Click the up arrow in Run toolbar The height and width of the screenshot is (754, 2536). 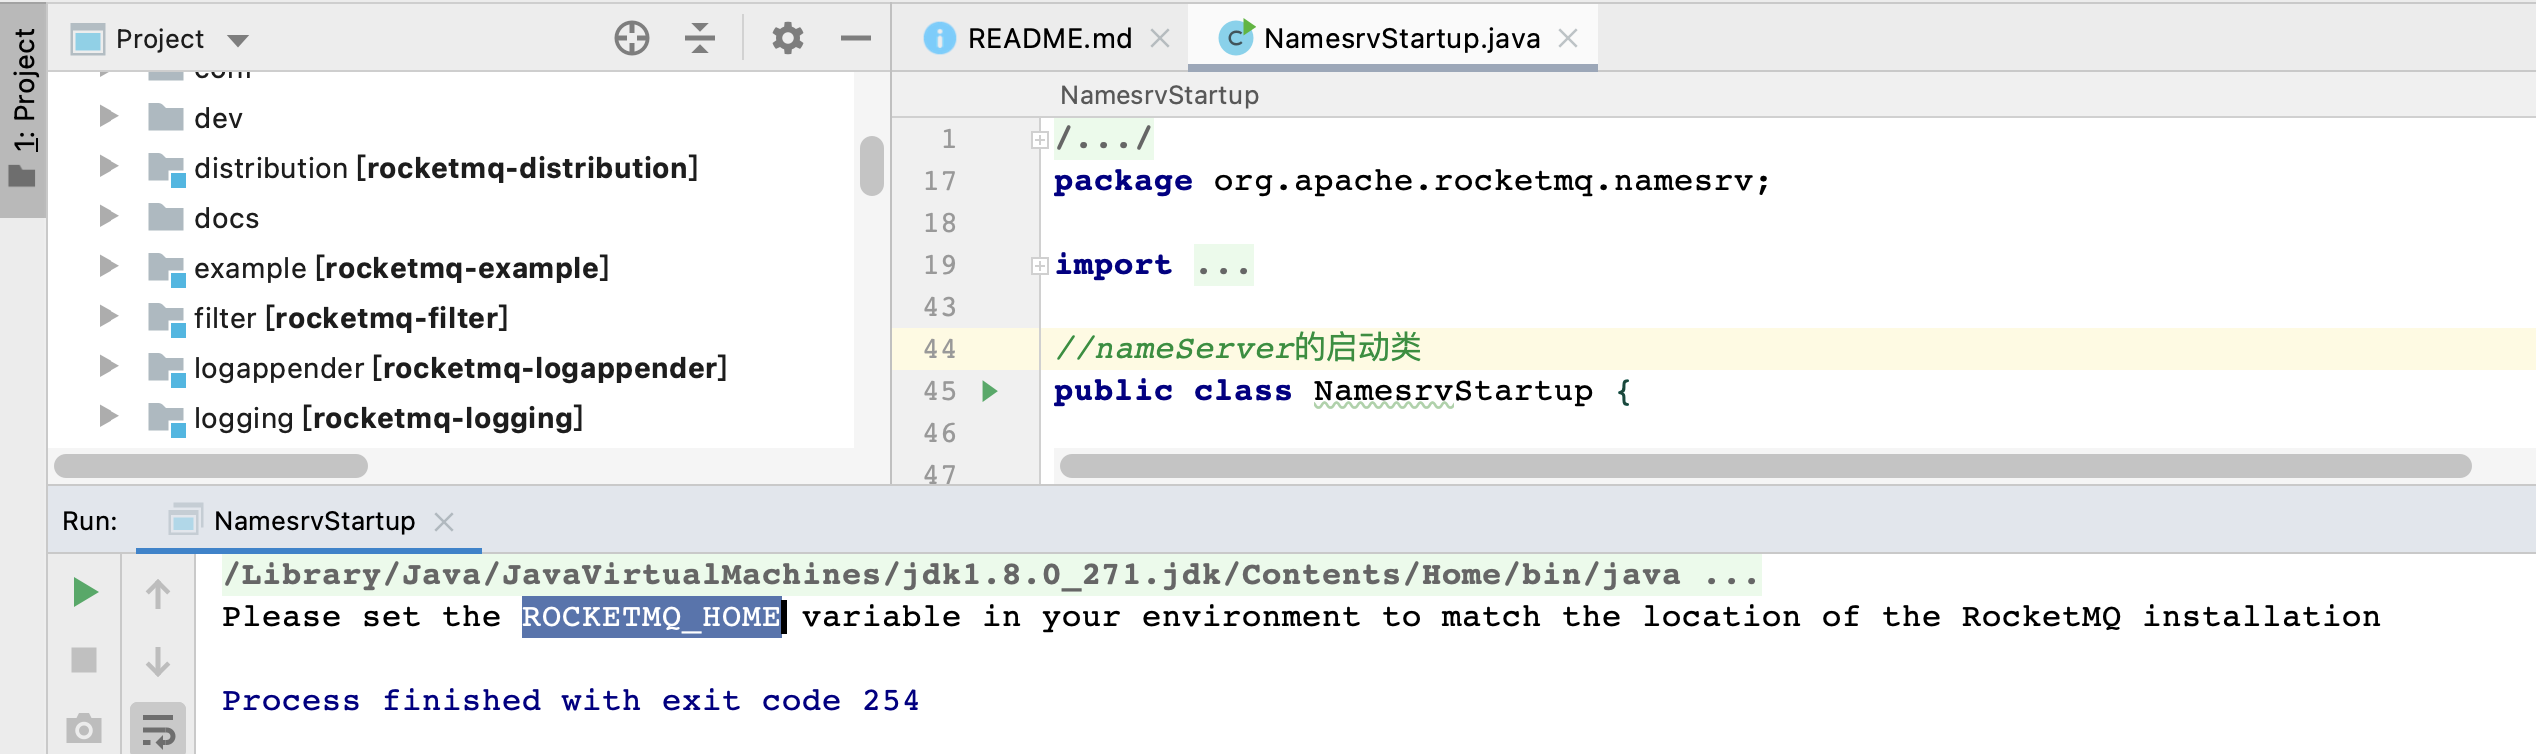click(x=158, y=593)
